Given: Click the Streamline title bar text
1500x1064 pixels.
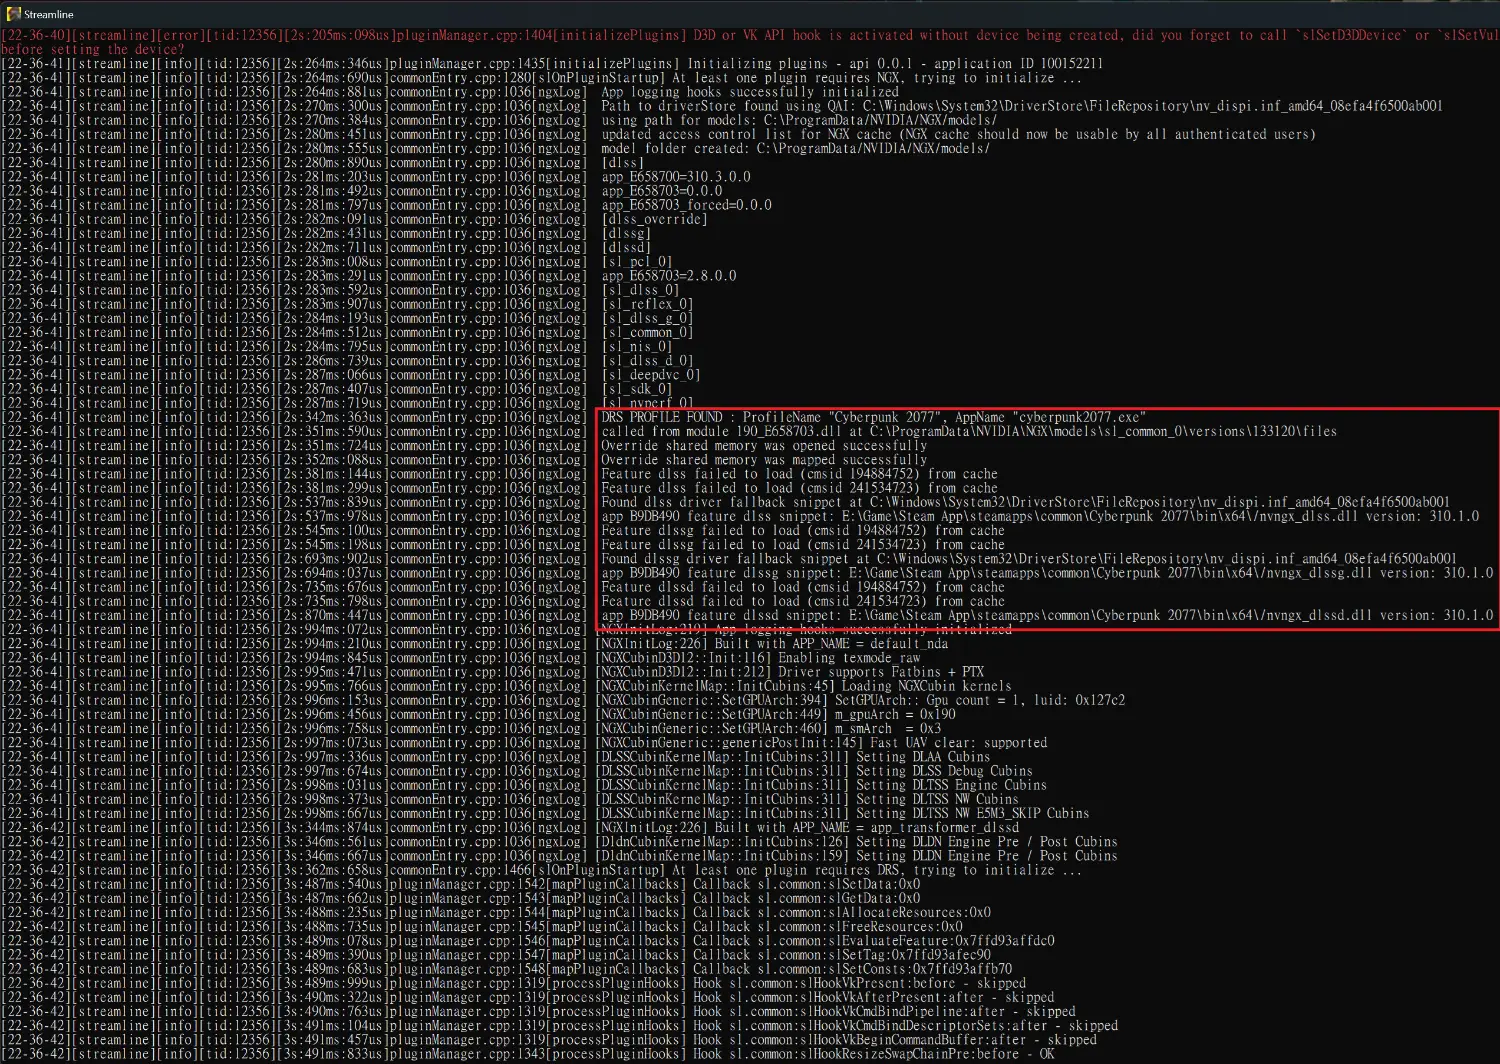Looking at the screenshot, I should pos(49,14).
